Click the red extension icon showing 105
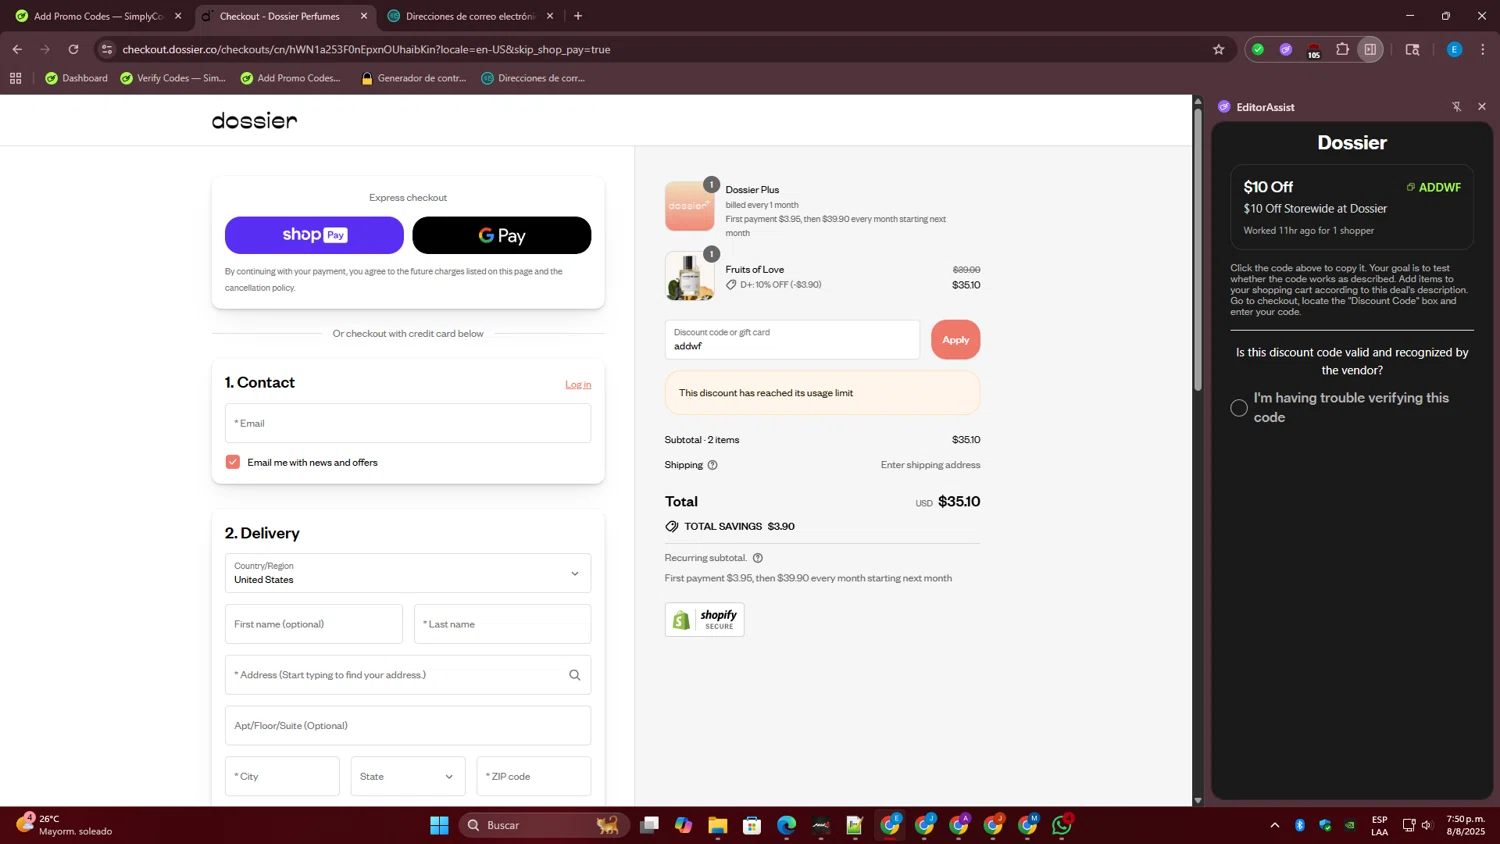This screenshot has height=844, width=1500. click(1314, 50)
